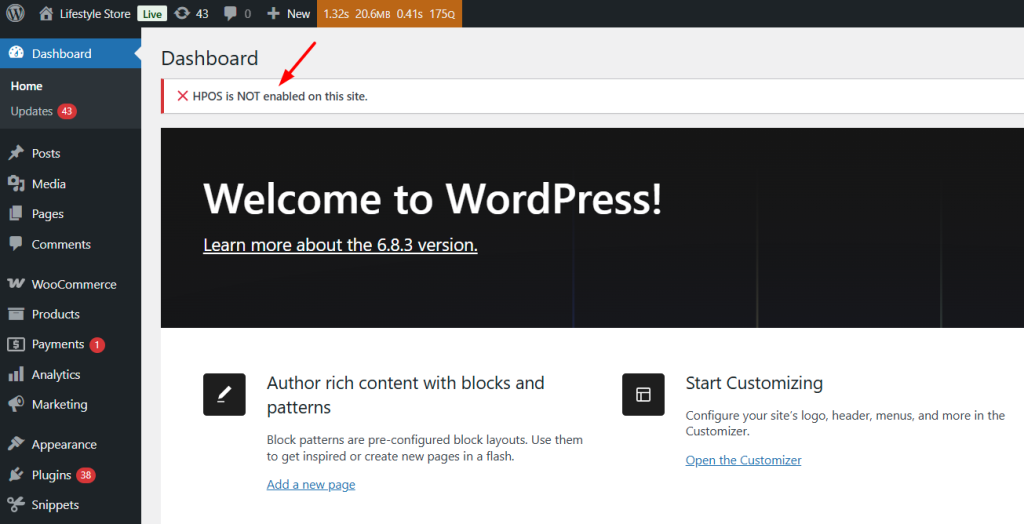Click the red 1 badge on Payments

97,344
